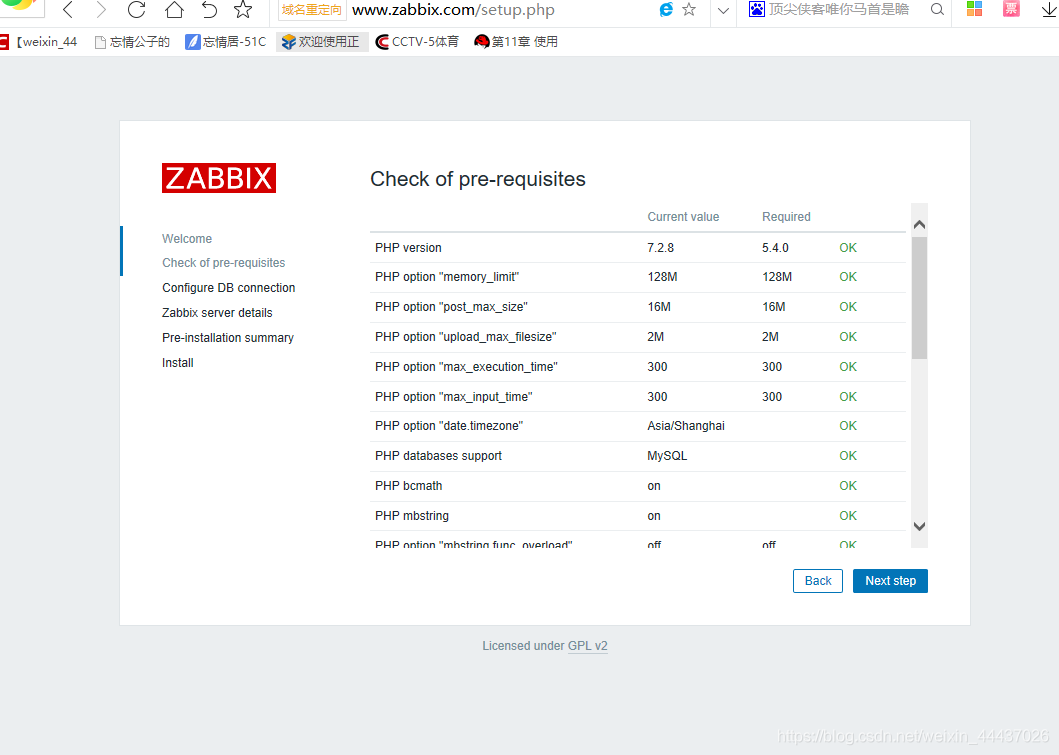Click the 7.2.8 current value

(661, 248)
